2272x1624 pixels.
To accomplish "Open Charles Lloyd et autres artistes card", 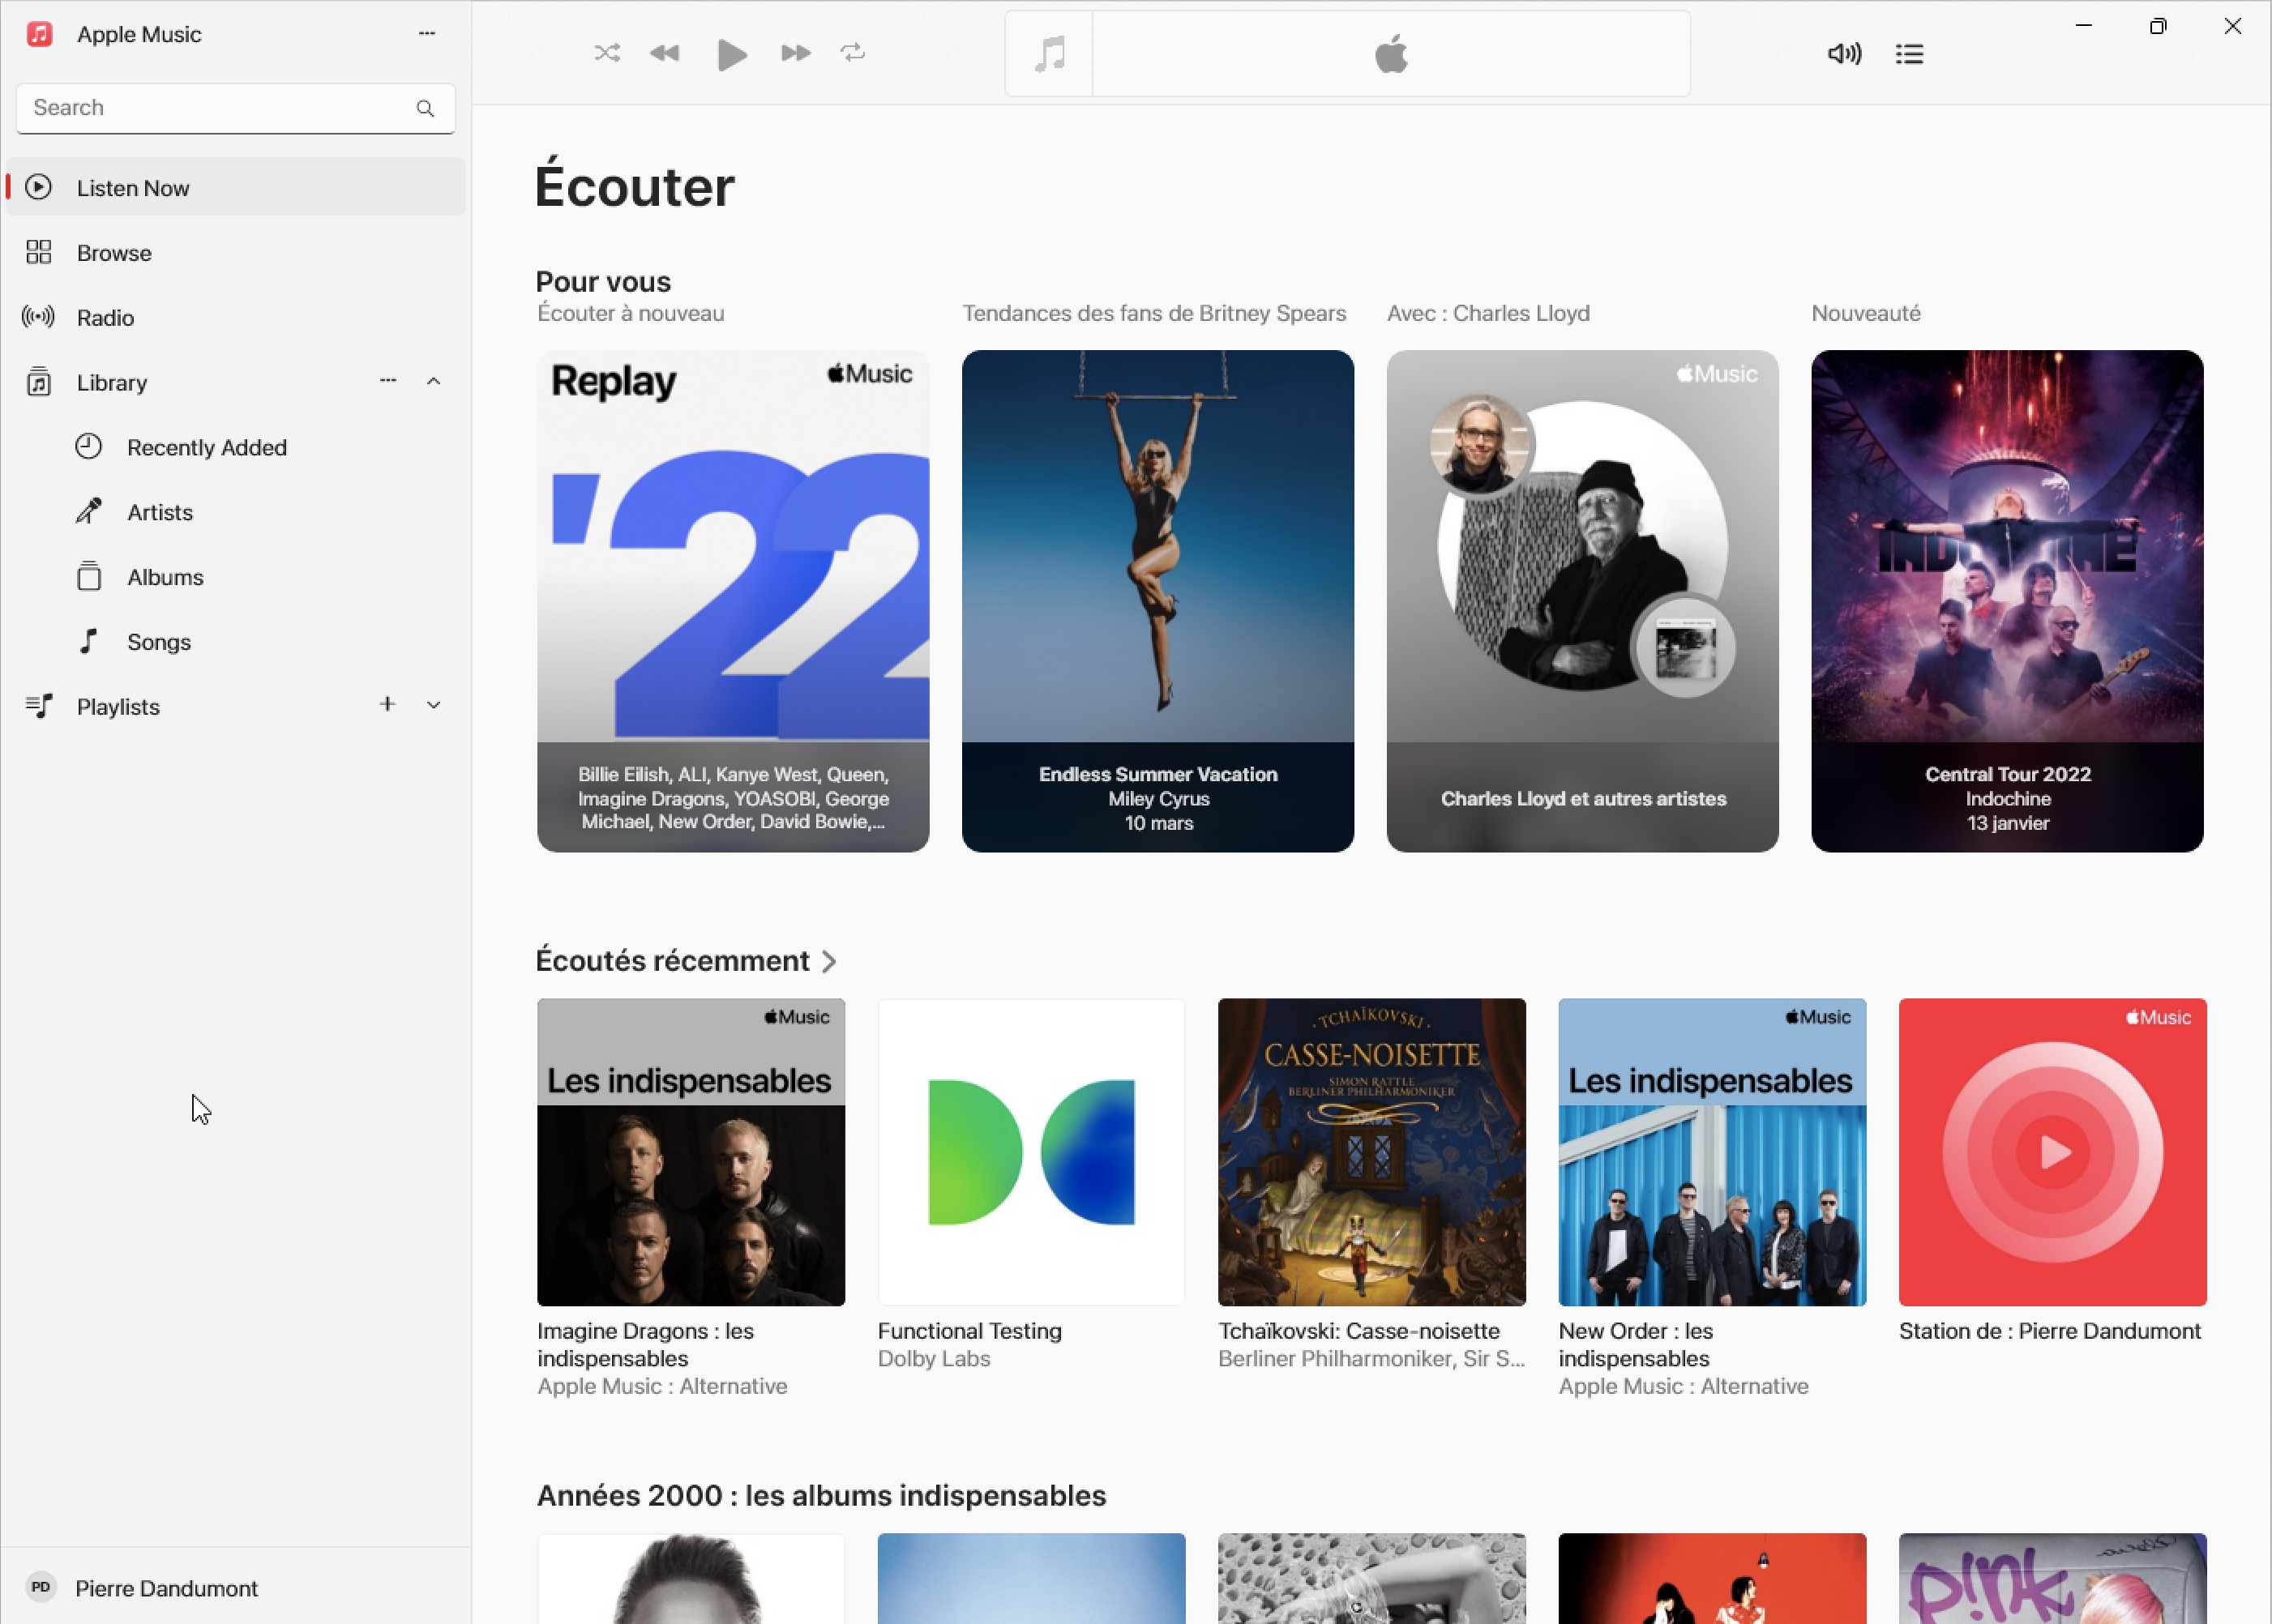I will pyautogui.click(x=1583, y=601).
